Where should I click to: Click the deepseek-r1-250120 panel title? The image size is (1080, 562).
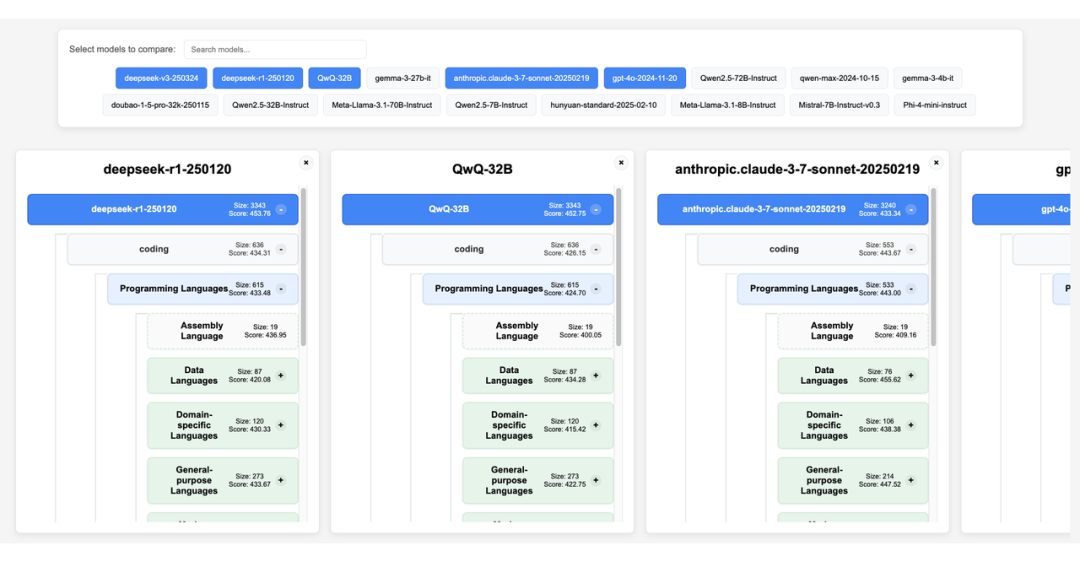pos(167,169)
